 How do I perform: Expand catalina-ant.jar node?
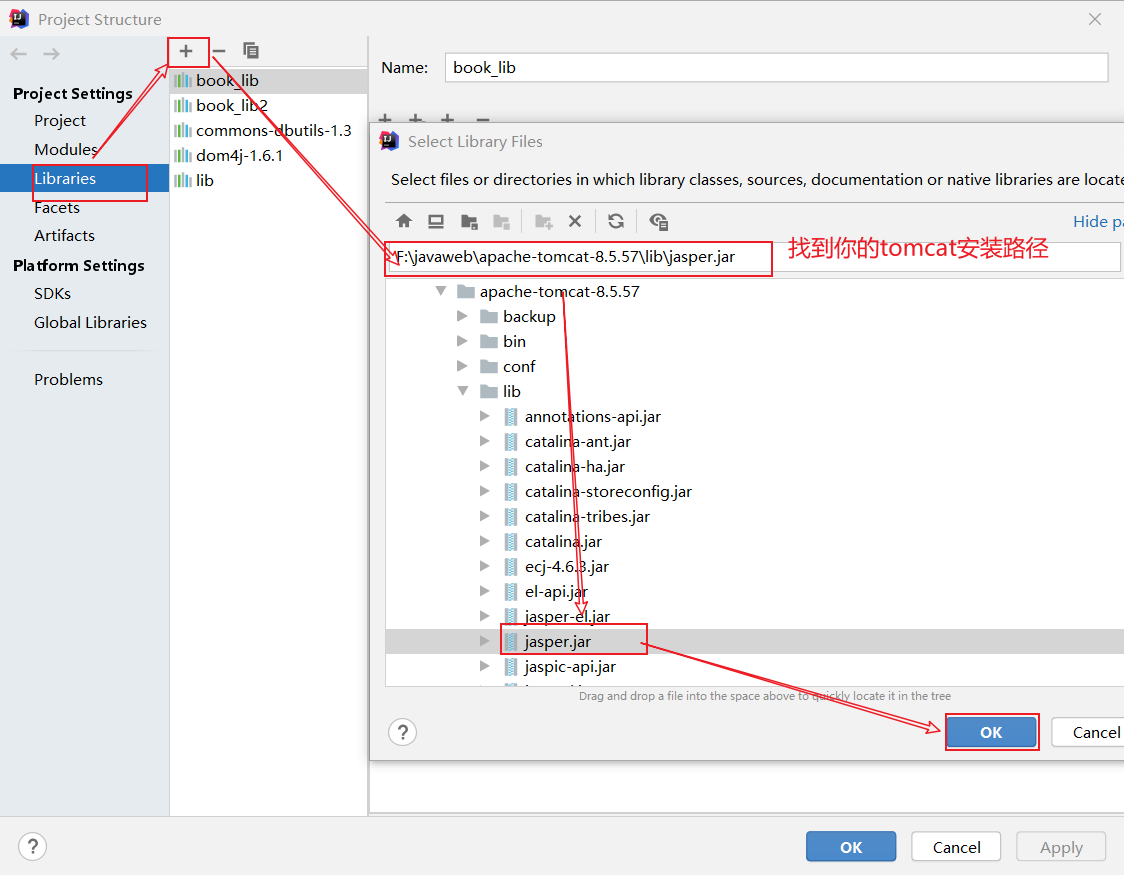[x=485, y=441]
